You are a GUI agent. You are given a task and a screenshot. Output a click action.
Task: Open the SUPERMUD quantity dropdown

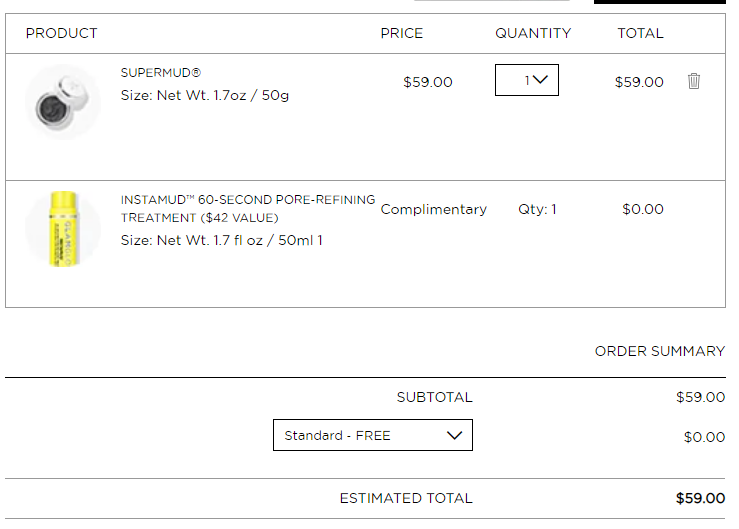[527, 80]
